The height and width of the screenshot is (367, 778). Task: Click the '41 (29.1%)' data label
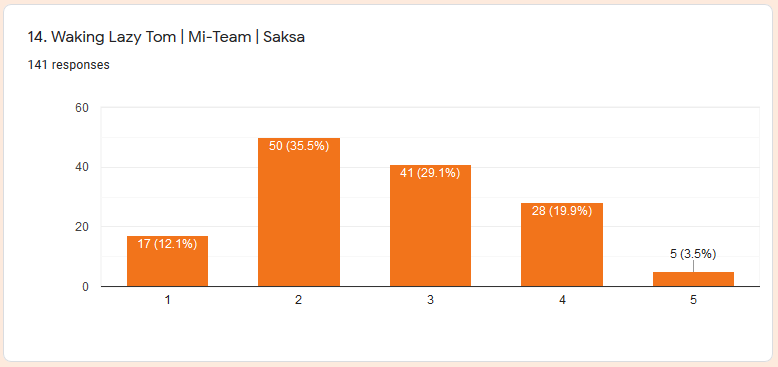pyautogui.click(x=430, y=173)
